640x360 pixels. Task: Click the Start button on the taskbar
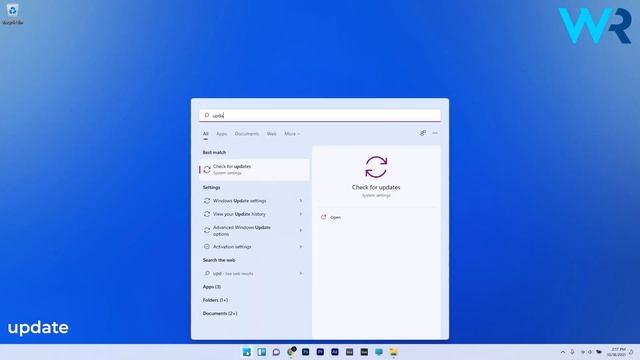tap(247, 352)
